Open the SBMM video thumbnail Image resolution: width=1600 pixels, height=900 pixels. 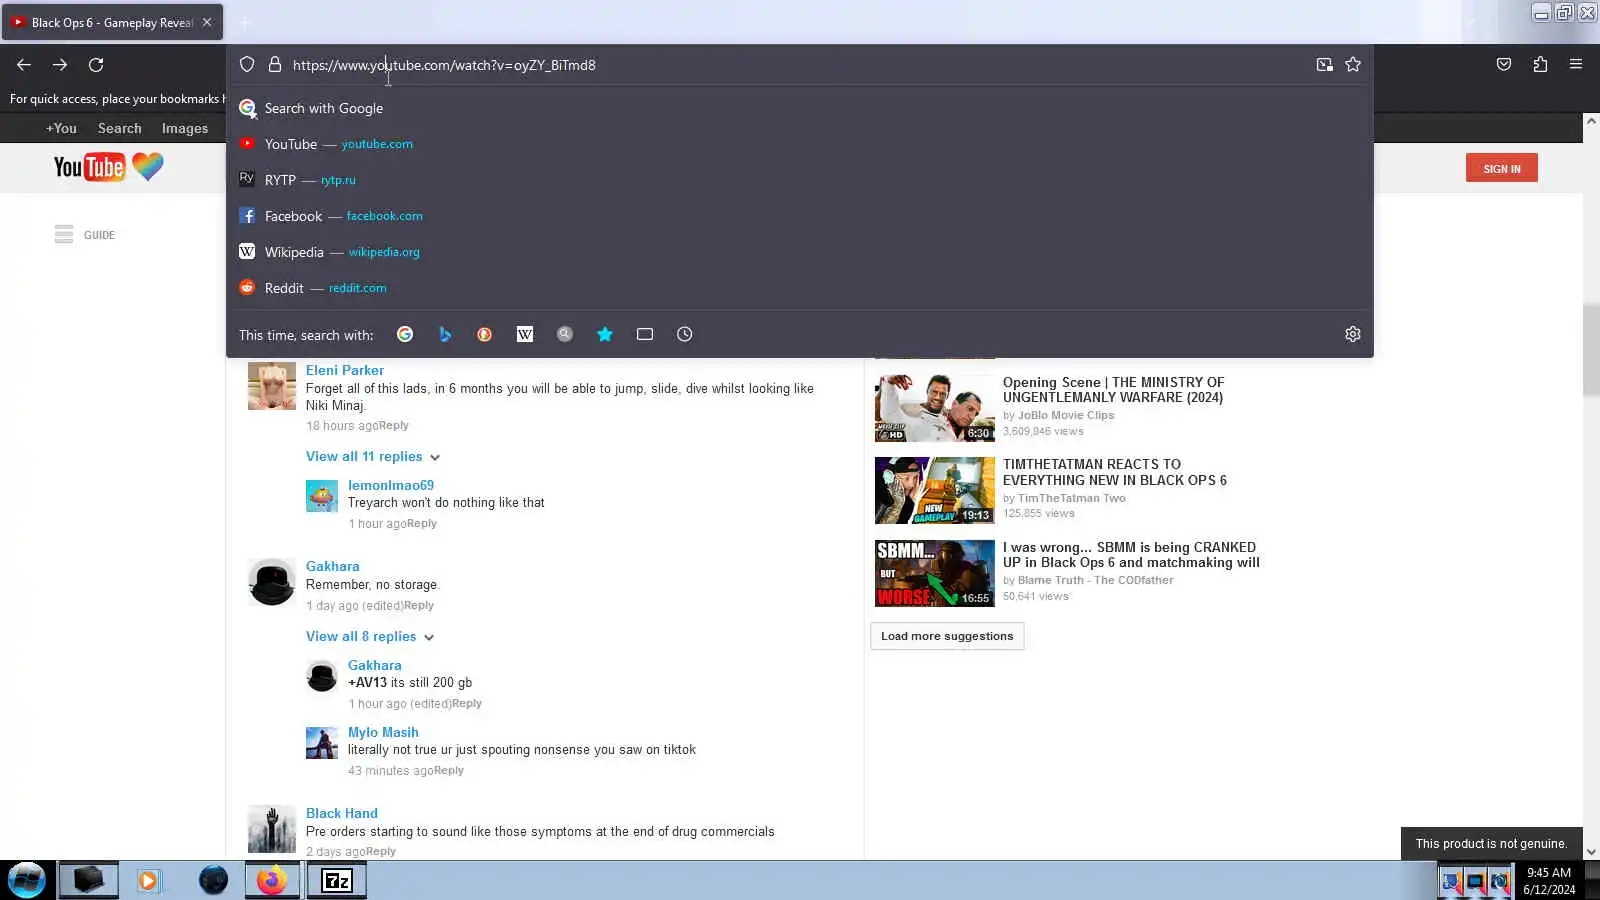[x=935, y=574]
